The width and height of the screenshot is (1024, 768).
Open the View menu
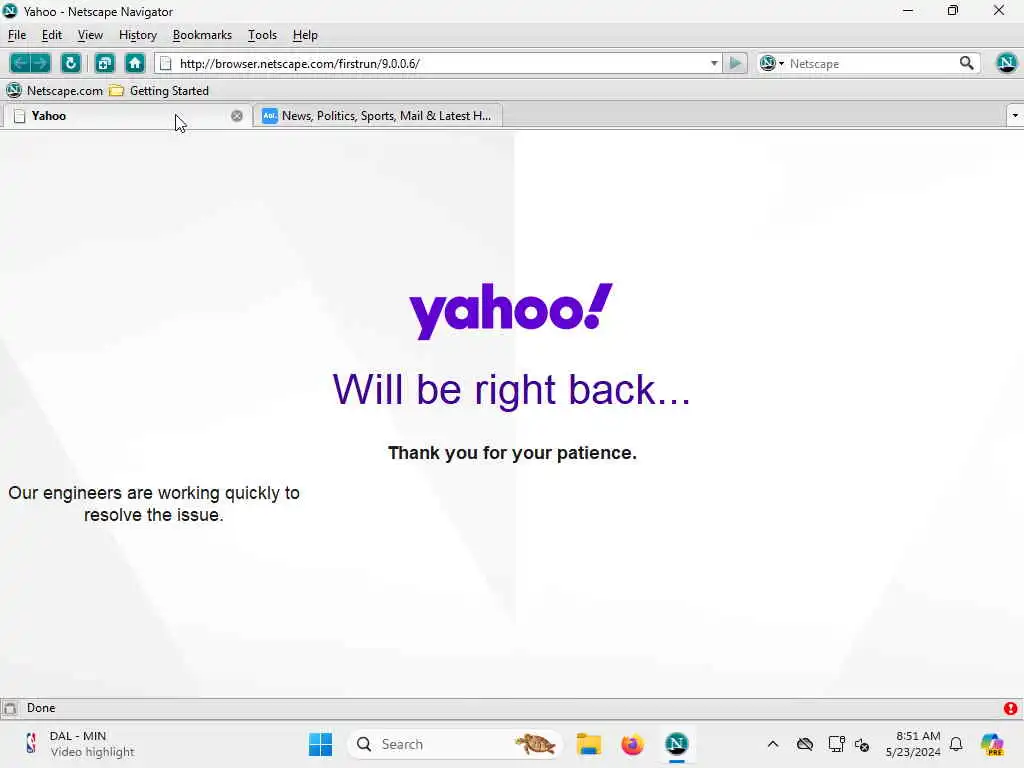[90, 35]
